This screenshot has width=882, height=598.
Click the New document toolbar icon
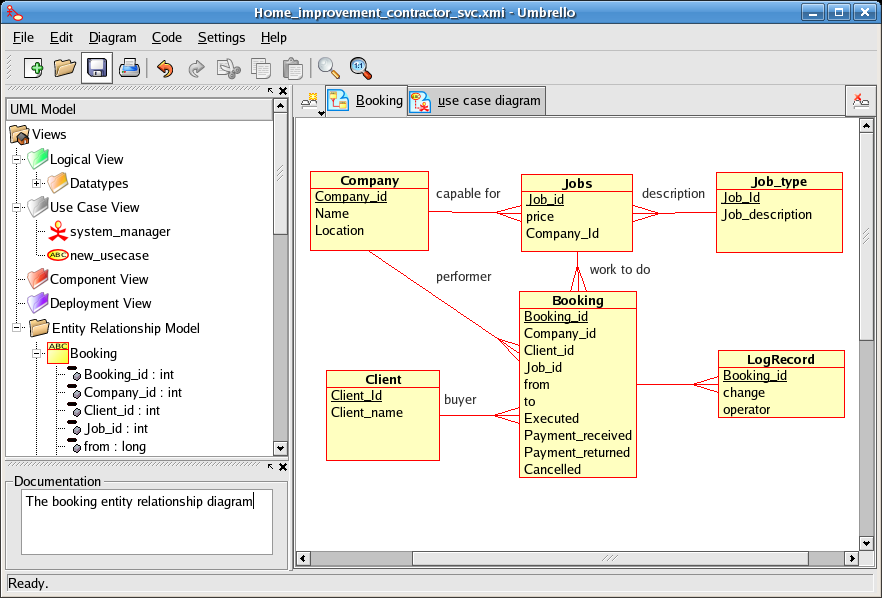34,69
